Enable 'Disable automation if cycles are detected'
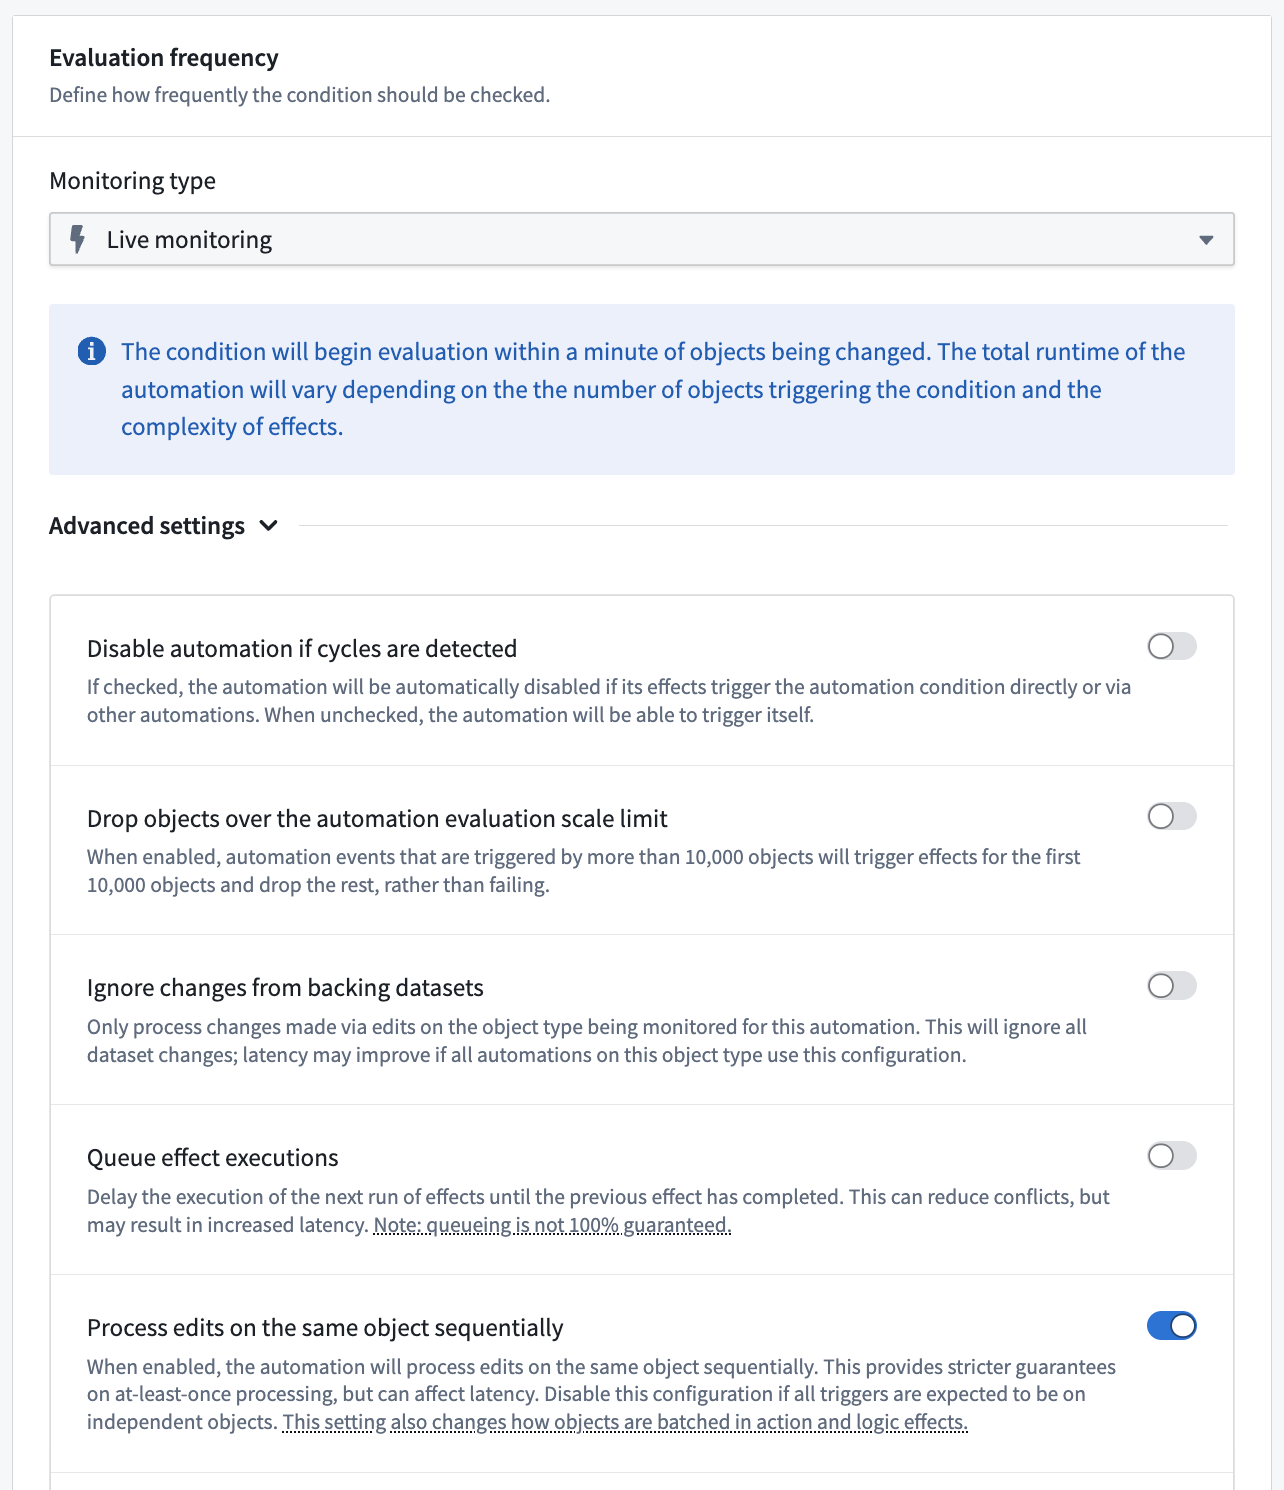This screenshot has width=1284, height=1490. tap(1172, 646)
